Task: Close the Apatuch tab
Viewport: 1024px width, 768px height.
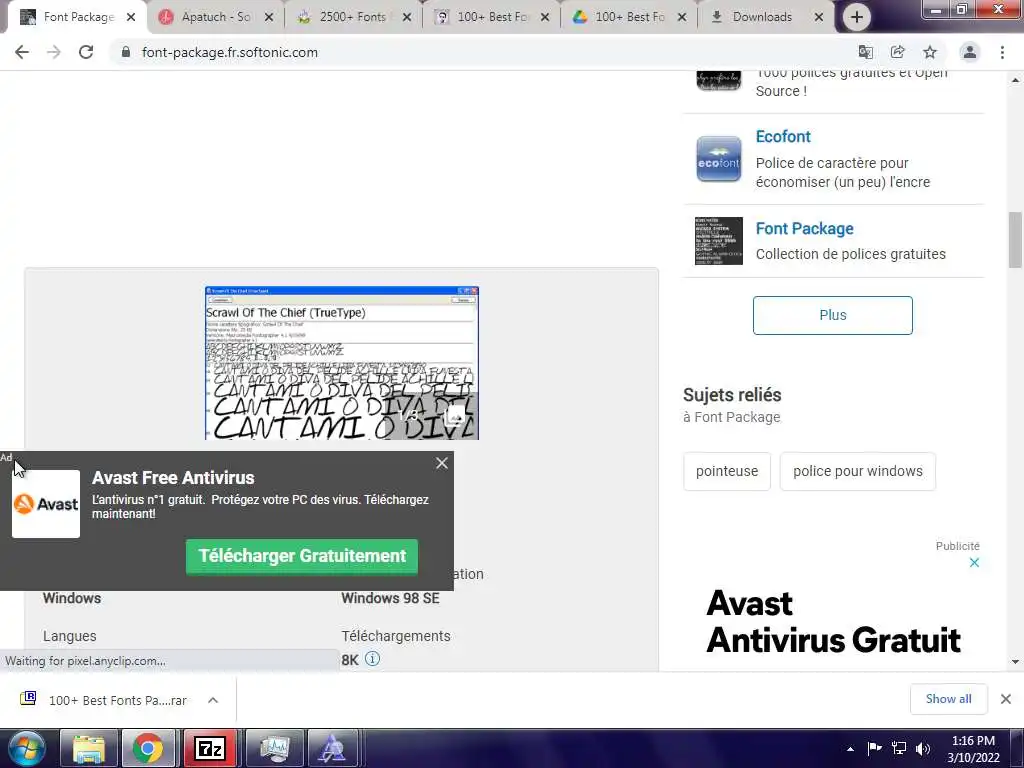Action: point(268,17)
